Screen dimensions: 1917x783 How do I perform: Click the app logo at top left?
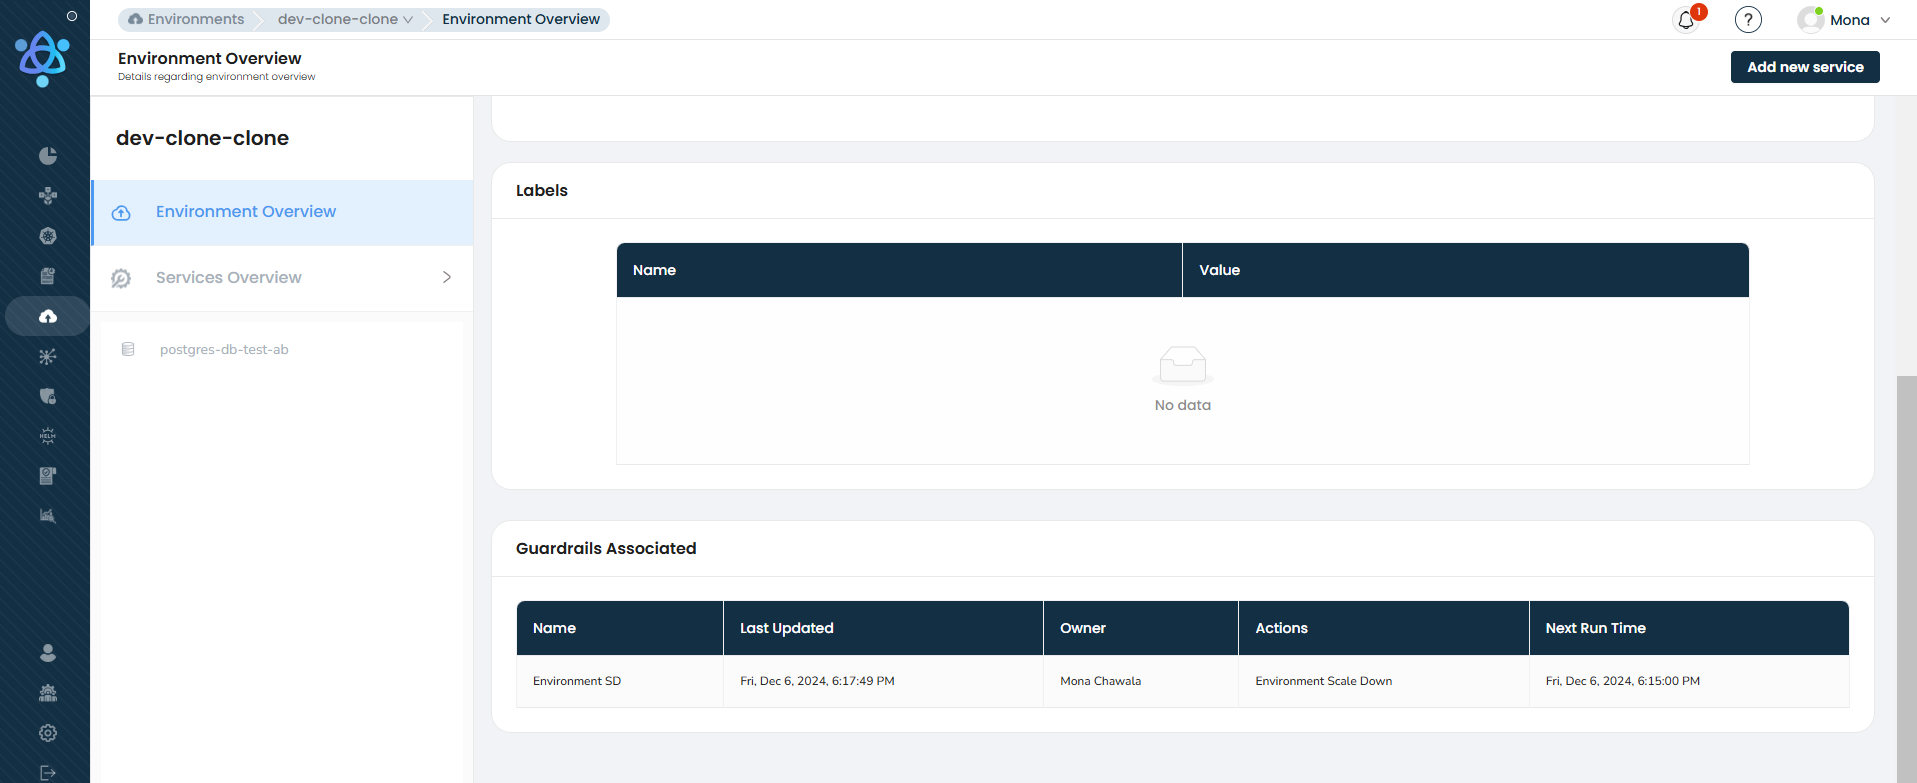pyautogui.click(x=43, y=59)
